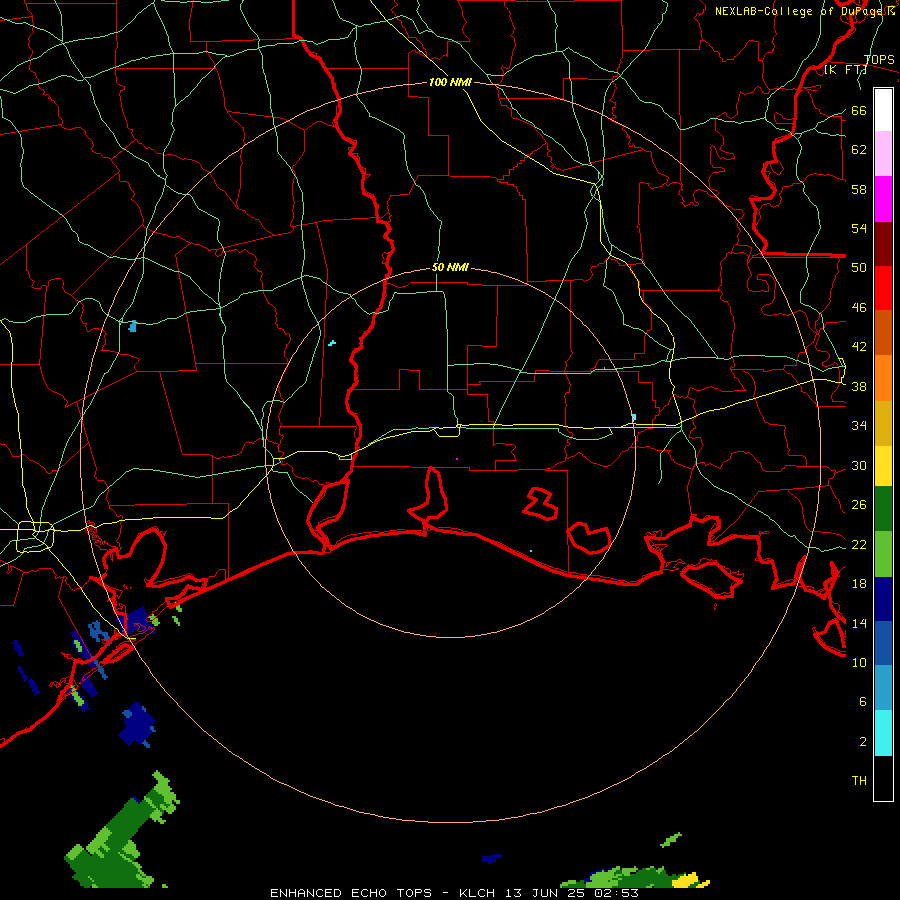Click the "TH" threshold label
The height and width of the screenshot is (900, 900).
[859, 781]
